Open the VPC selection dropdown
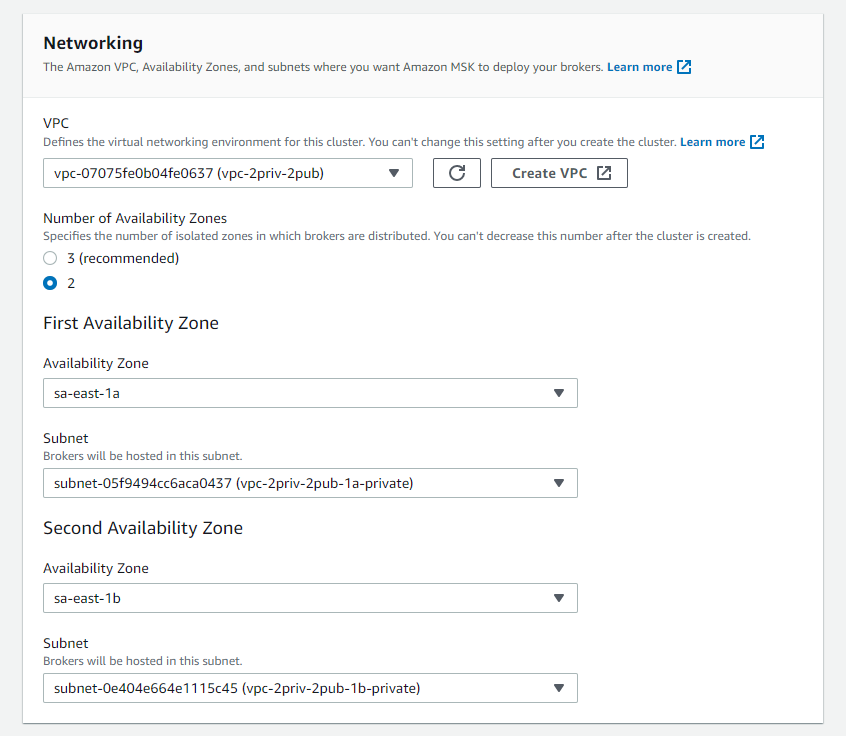Screen dimensions: 846x736 click(x=228, y=173)
